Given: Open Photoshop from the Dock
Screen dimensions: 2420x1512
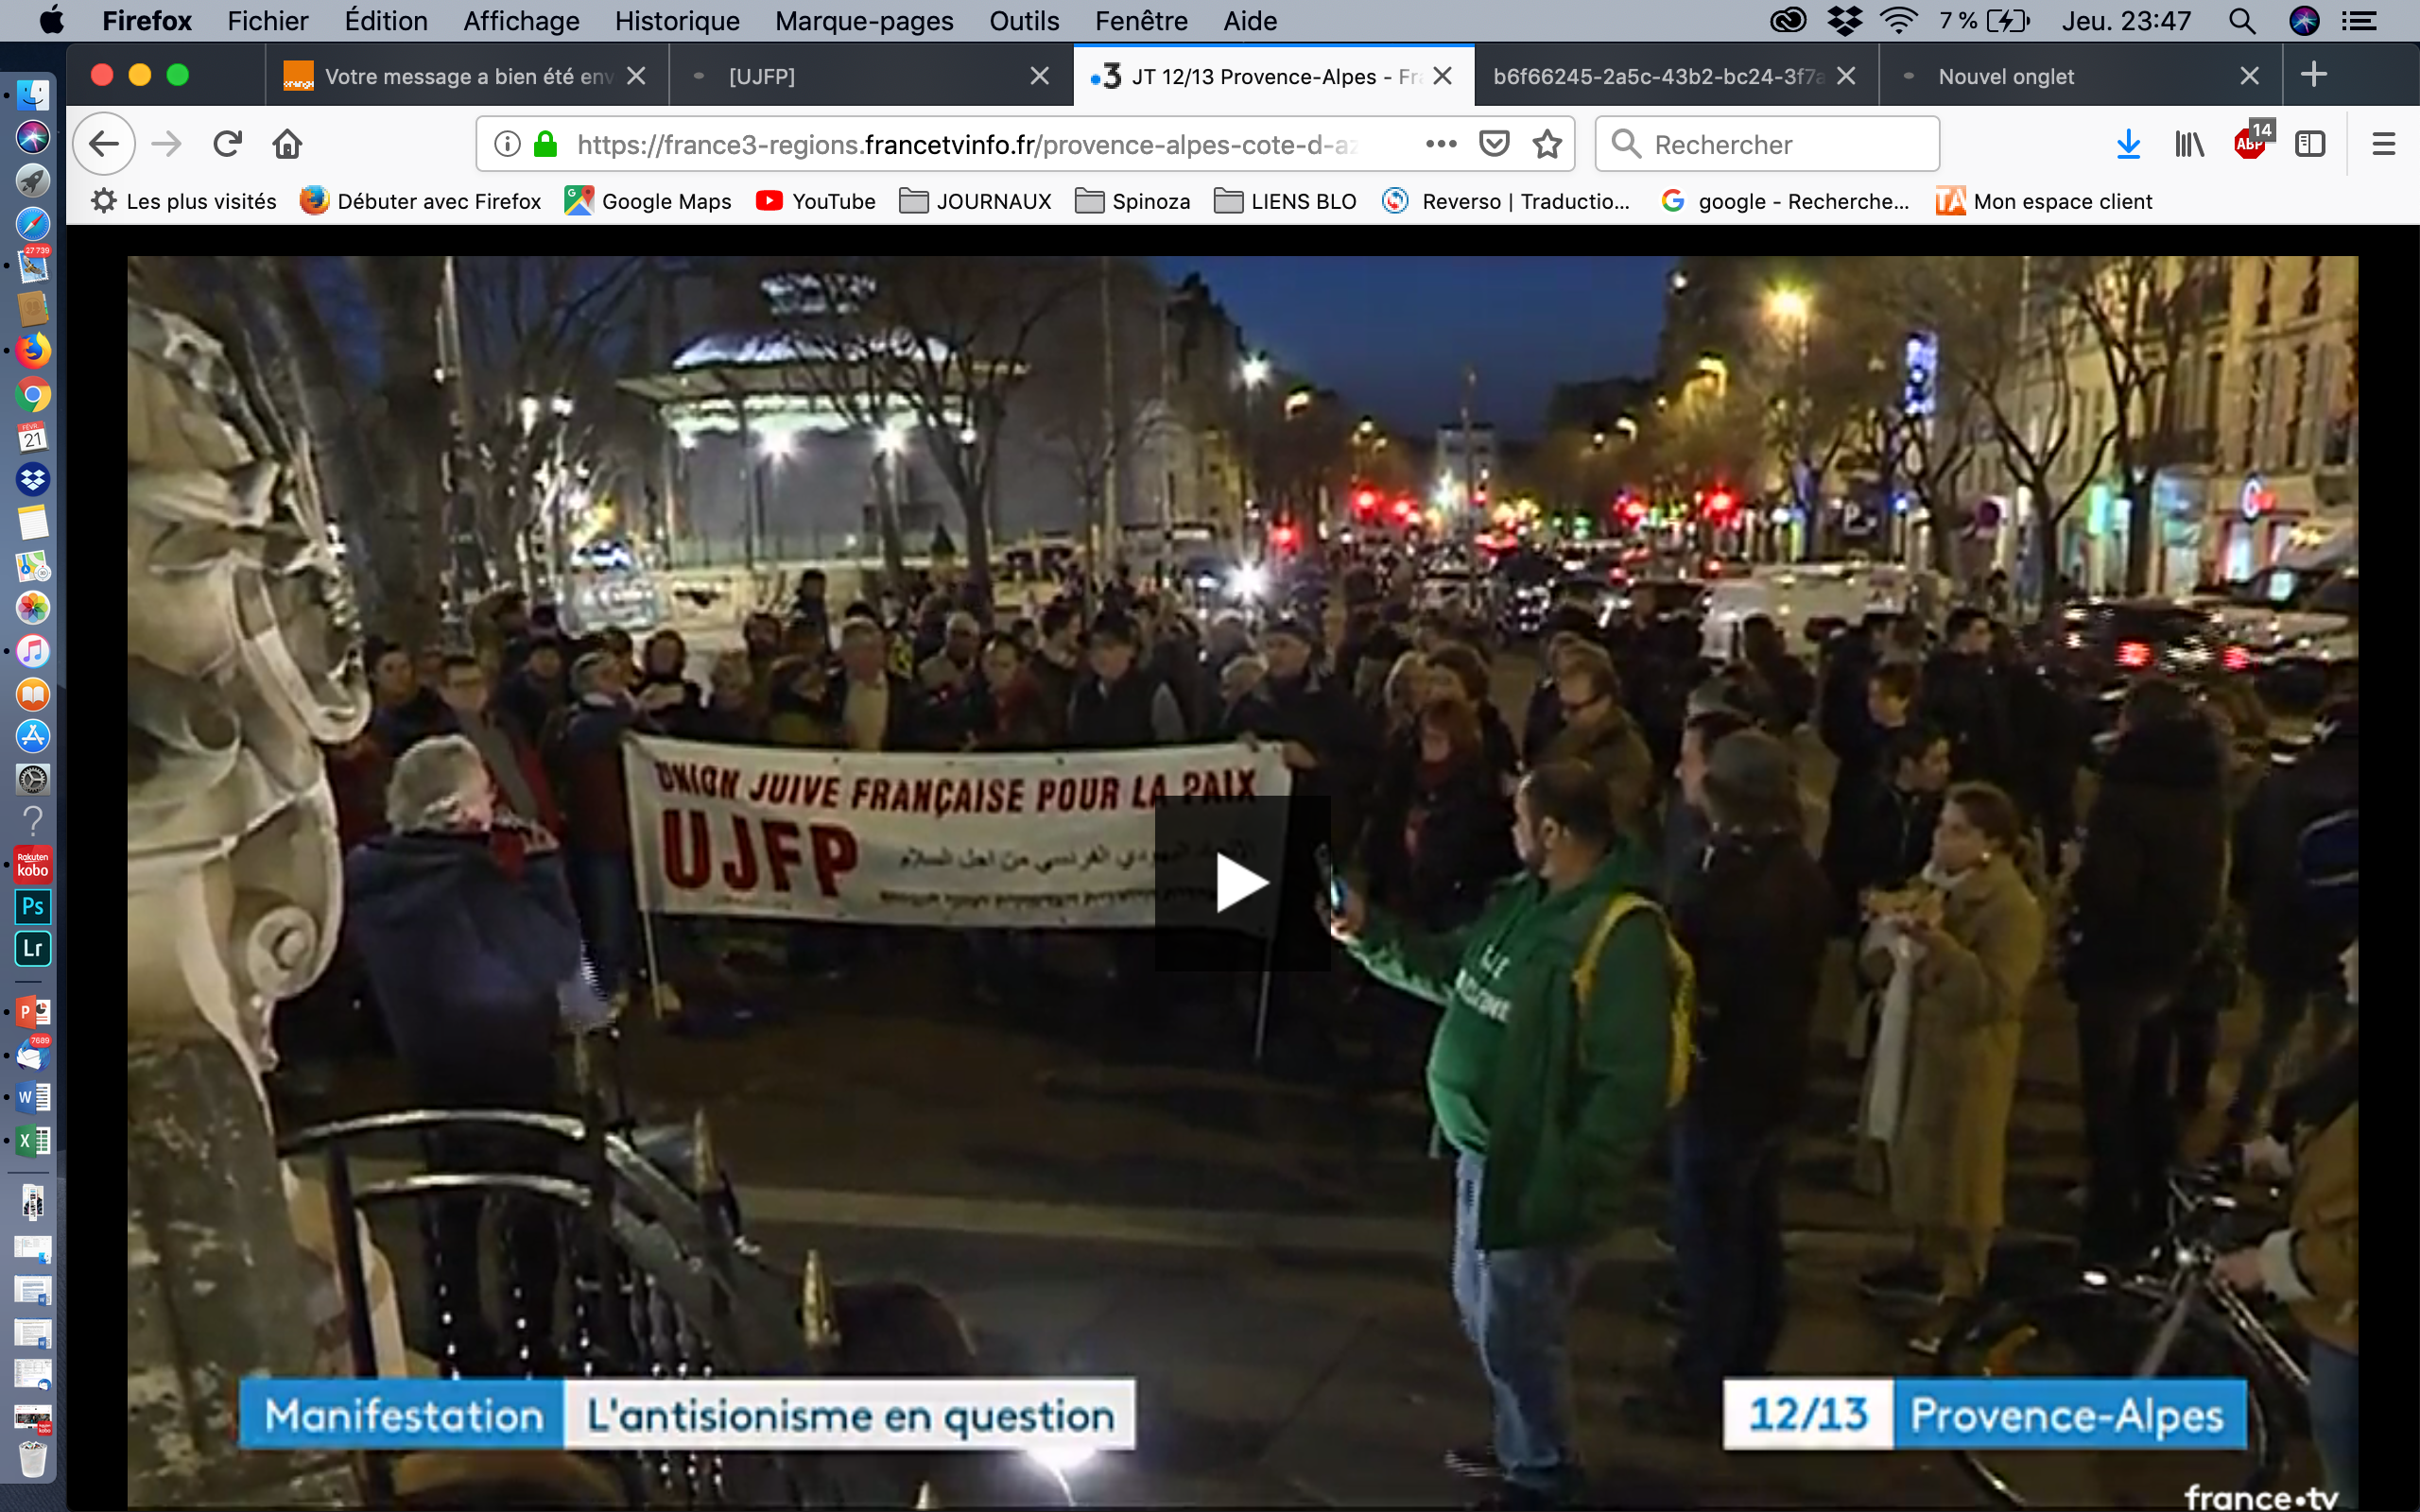Looking at the screenshot, I should (x=33, y=906).
